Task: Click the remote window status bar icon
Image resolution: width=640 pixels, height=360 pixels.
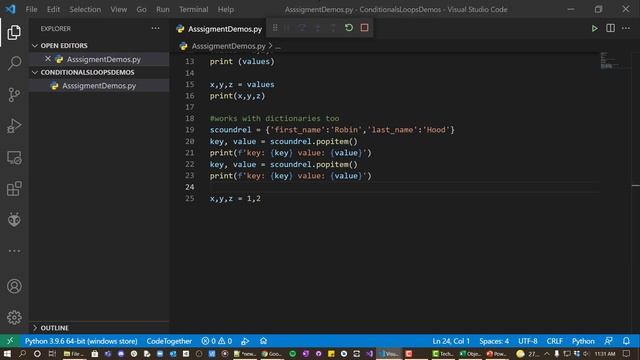Action: (10, 341)
